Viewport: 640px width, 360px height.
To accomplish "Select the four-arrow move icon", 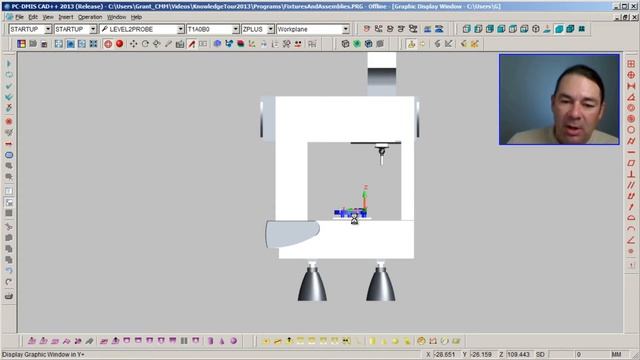I will (x=133, y=44).
